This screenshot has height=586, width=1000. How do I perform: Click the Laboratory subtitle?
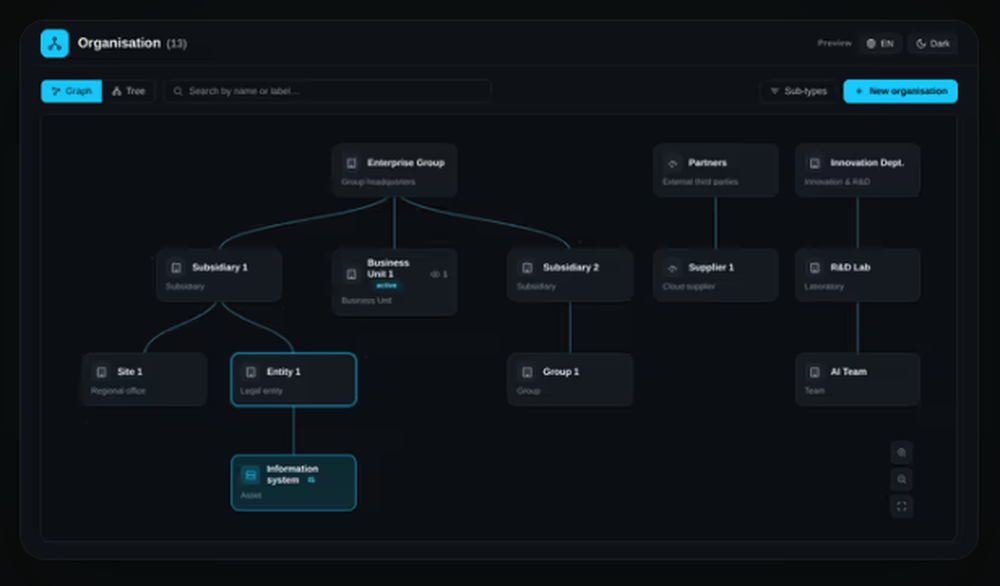(x=824, y=286)
